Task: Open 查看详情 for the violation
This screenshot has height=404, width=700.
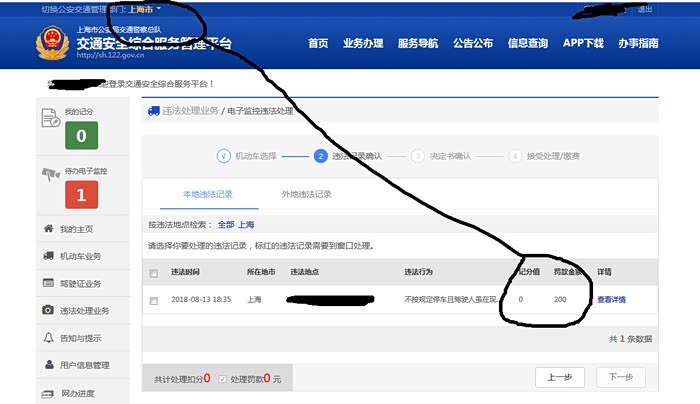Action: [x=612, y=300]
